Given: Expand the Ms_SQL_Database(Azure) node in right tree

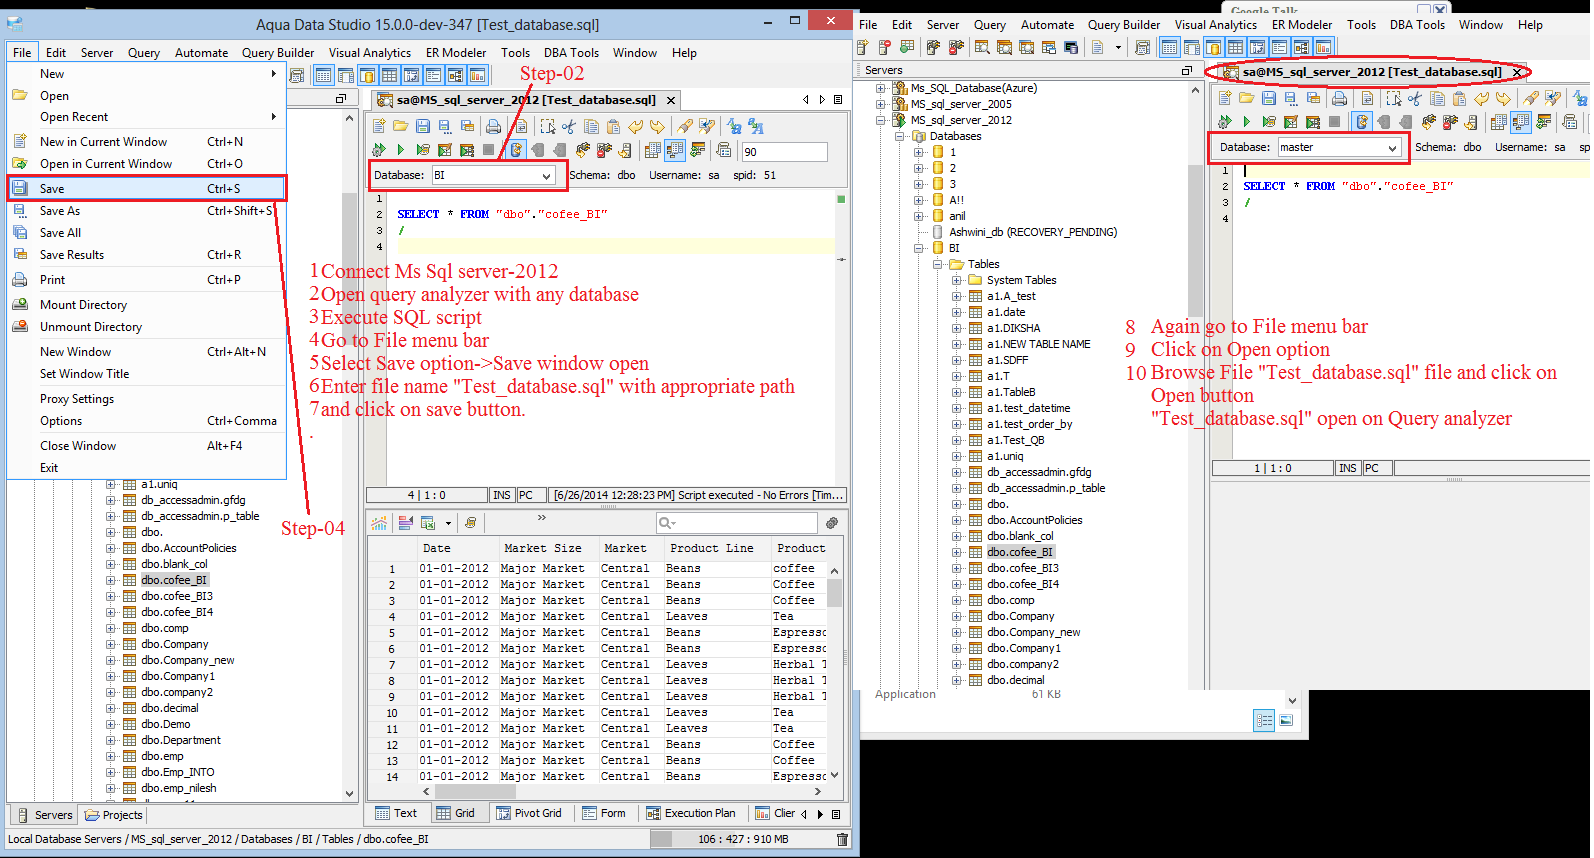Looking at the screenshot, I should tap(881, 88).
